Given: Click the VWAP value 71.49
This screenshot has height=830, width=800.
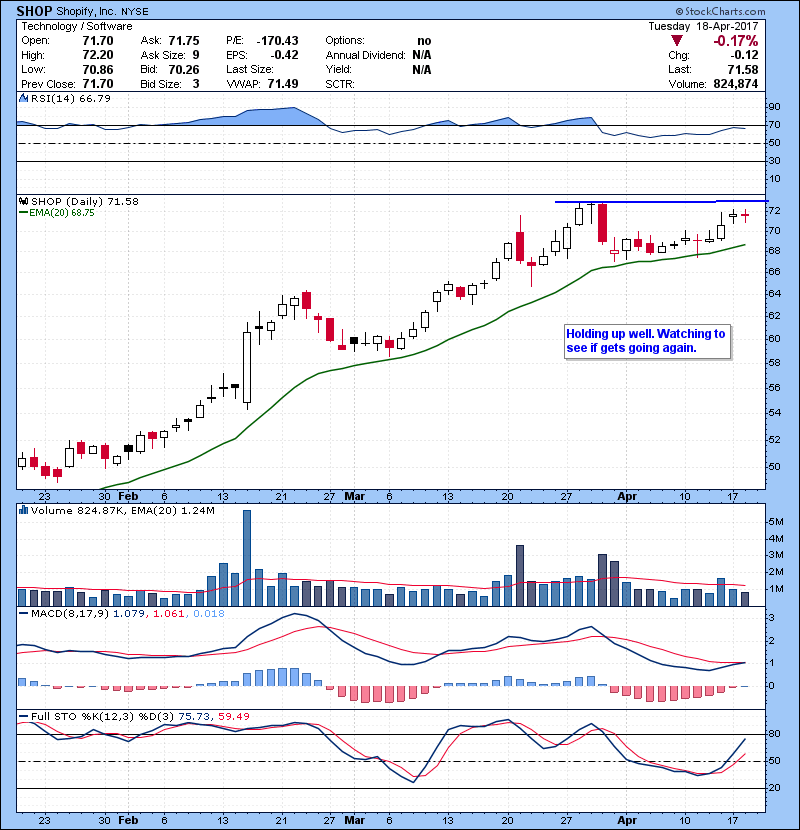Looking at the screenshot, I should tap(283, 84).
